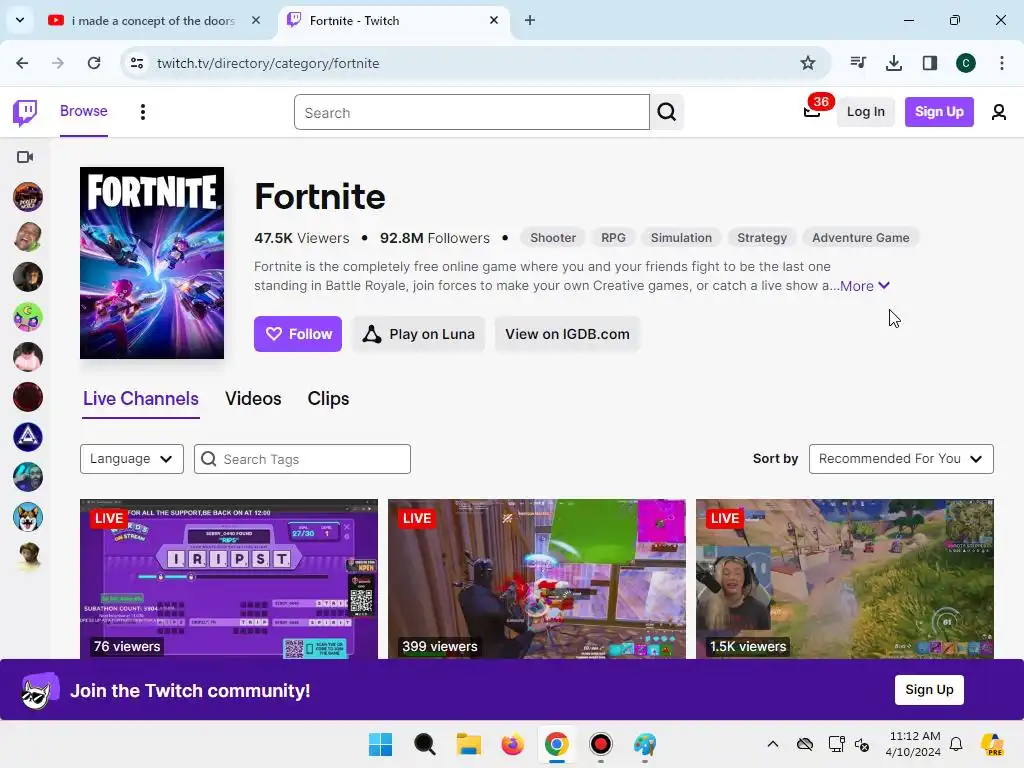1024x768 pixels.
Task: Open the Windows Start menu
Action: pyautogui.click(x=380, y=744)
